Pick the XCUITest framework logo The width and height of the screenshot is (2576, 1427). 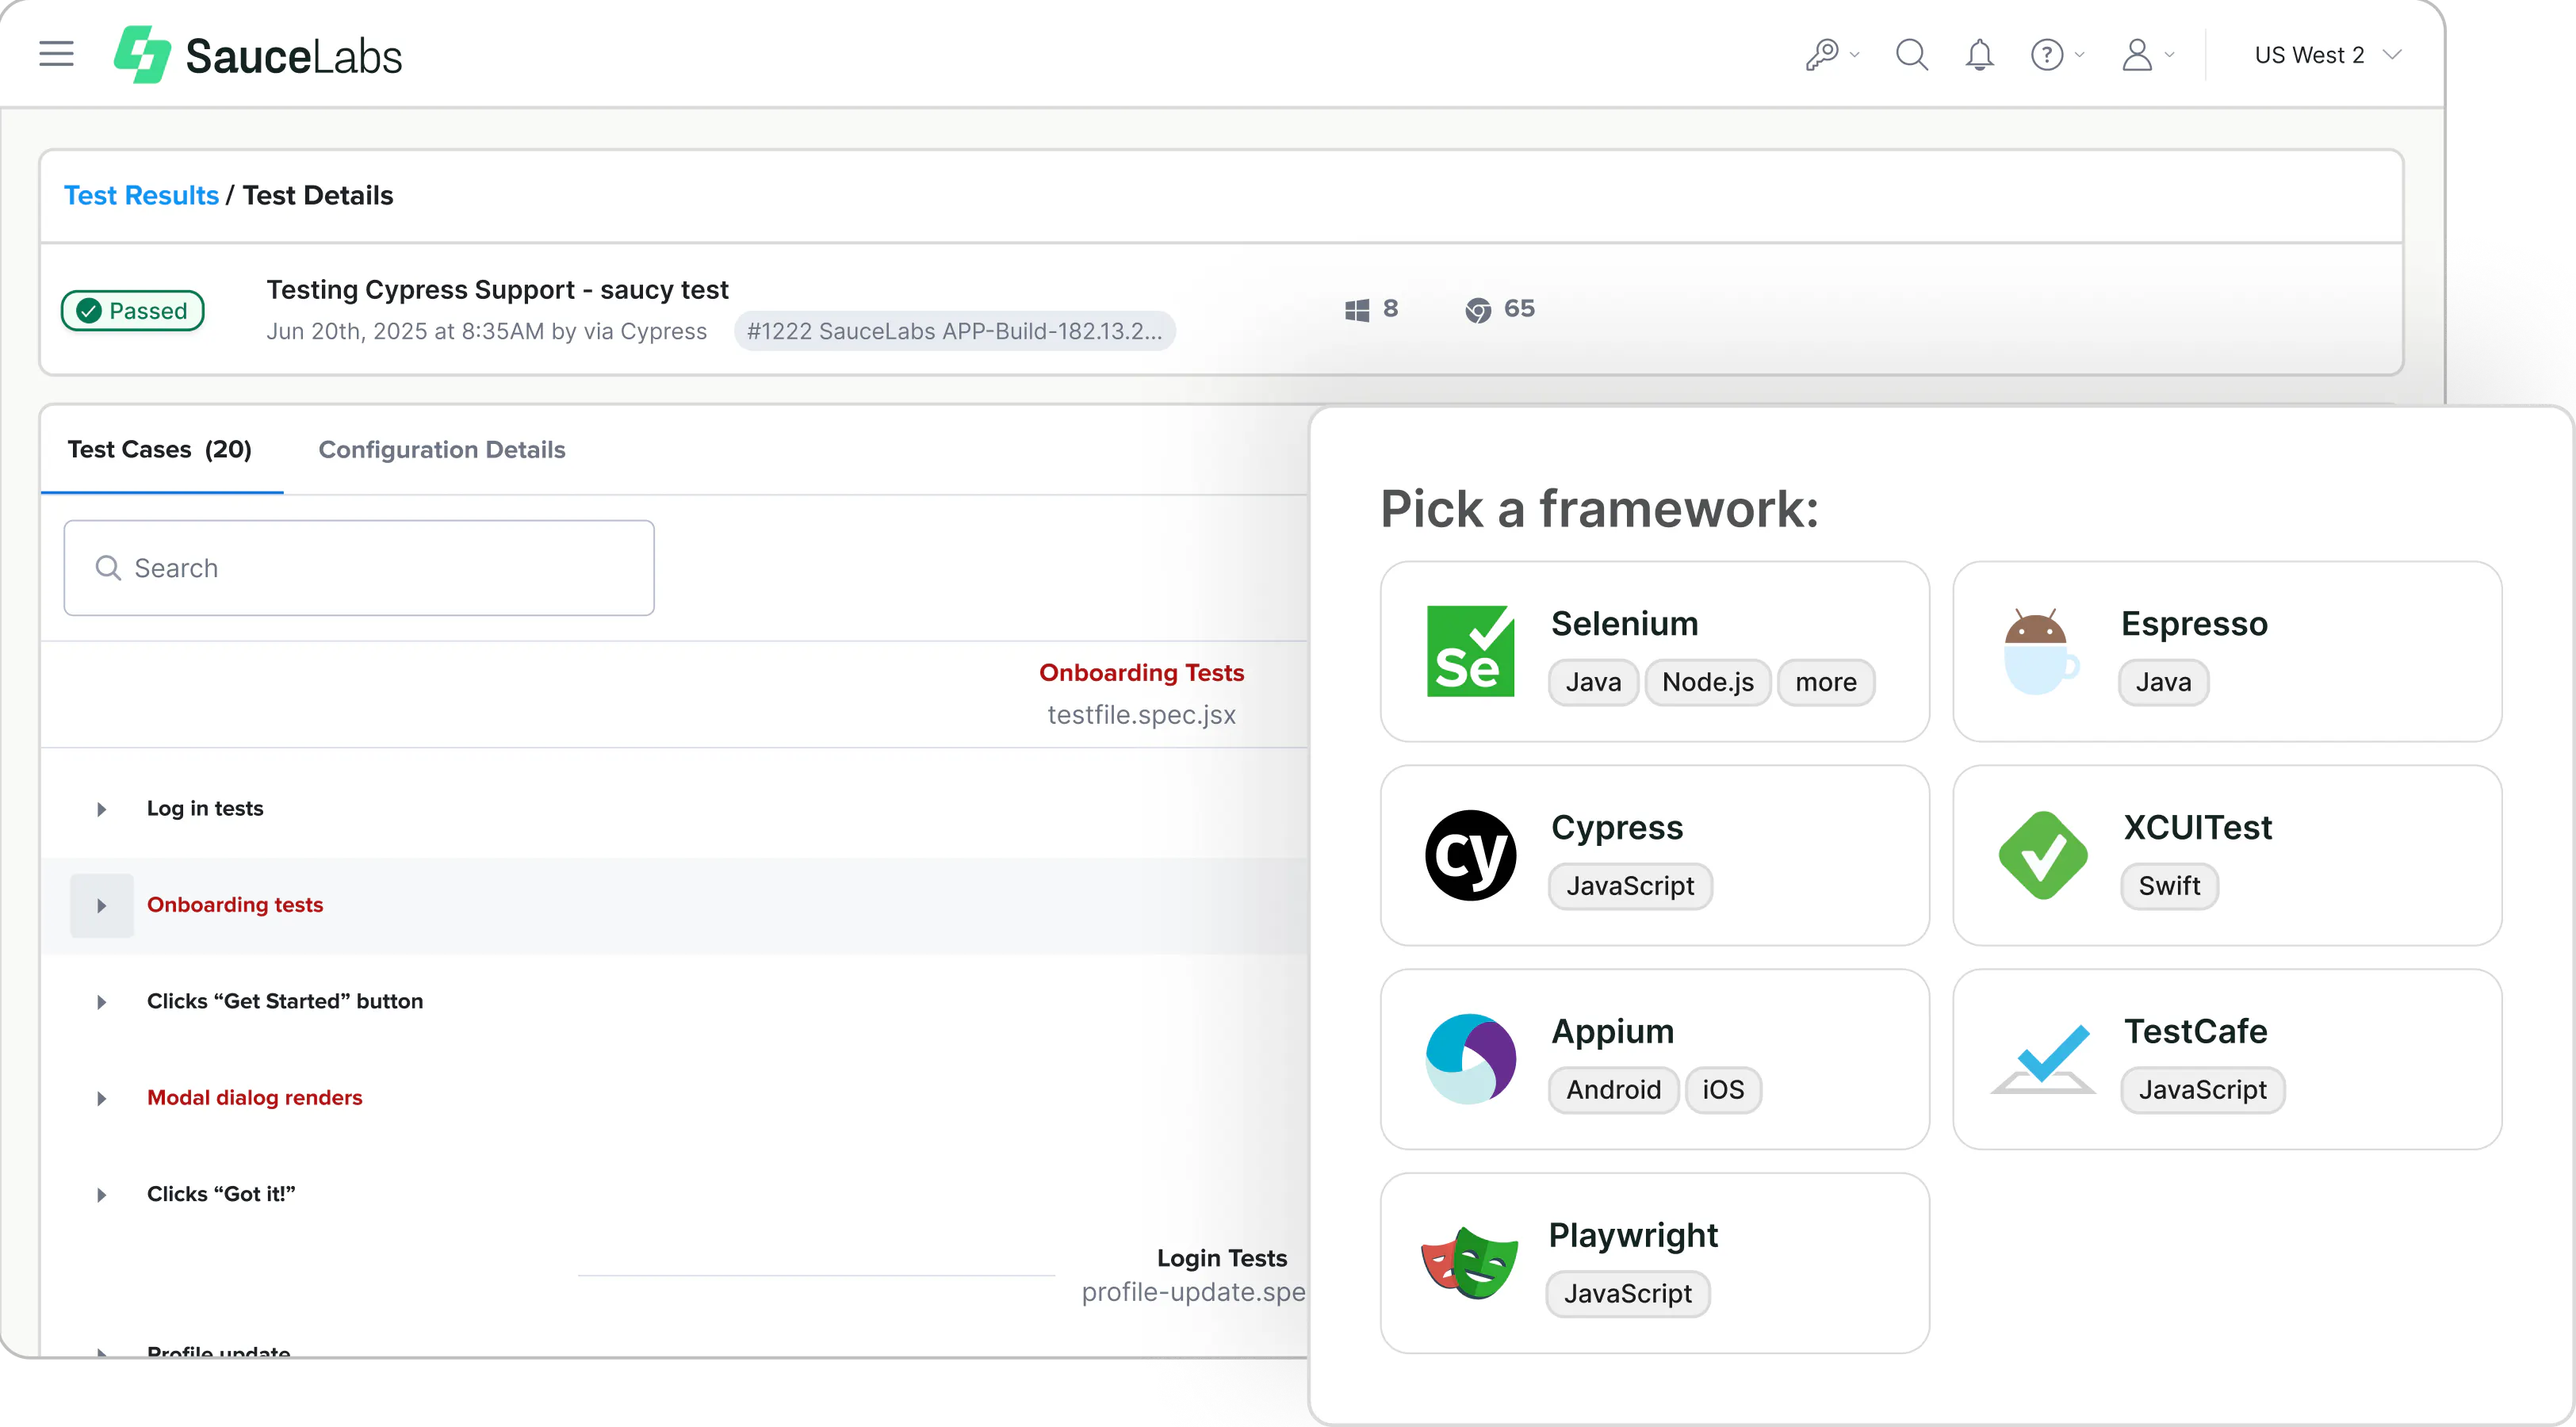click(x=2043, y=855)
